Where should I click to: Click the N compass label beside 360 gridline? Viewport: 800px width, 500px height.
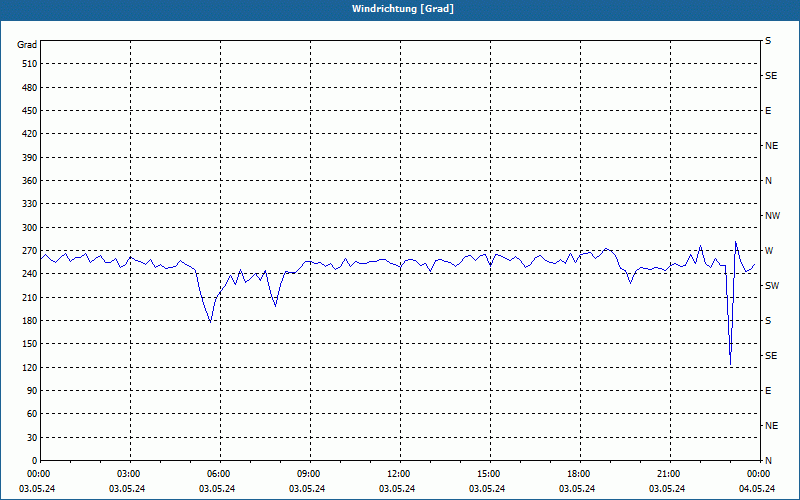[769, 181]
